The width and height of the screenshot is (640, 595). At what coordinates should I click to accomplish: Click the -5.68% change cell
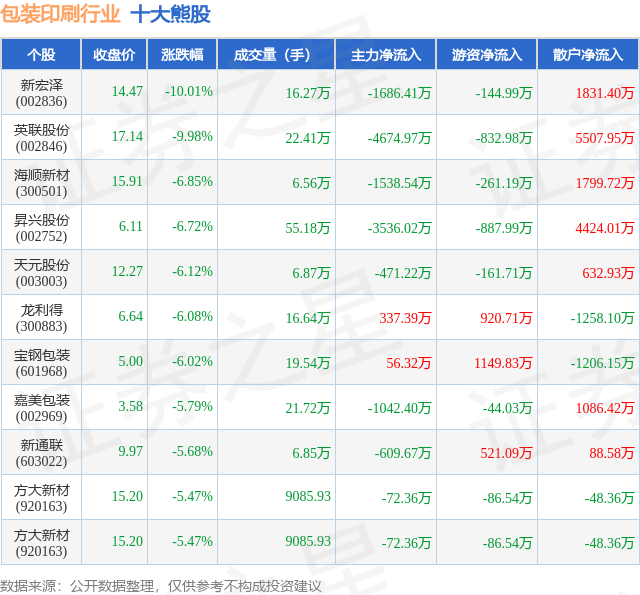point(192,451)
